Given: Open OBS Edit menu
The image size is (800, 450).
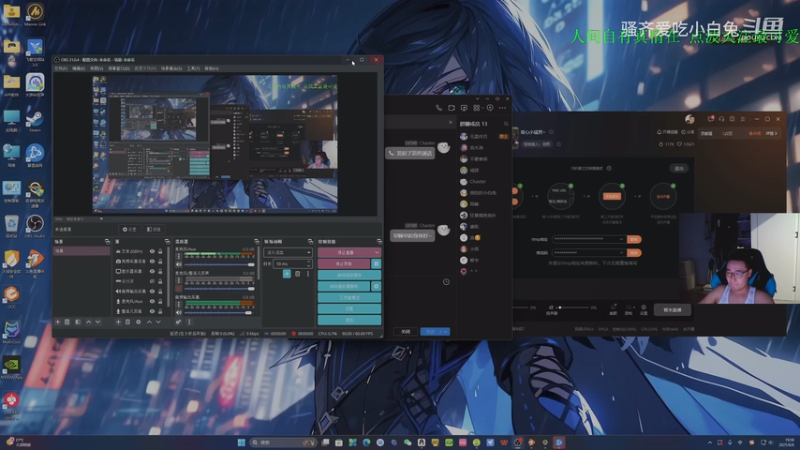Looking at the screenshot, I should coord(78,68).
